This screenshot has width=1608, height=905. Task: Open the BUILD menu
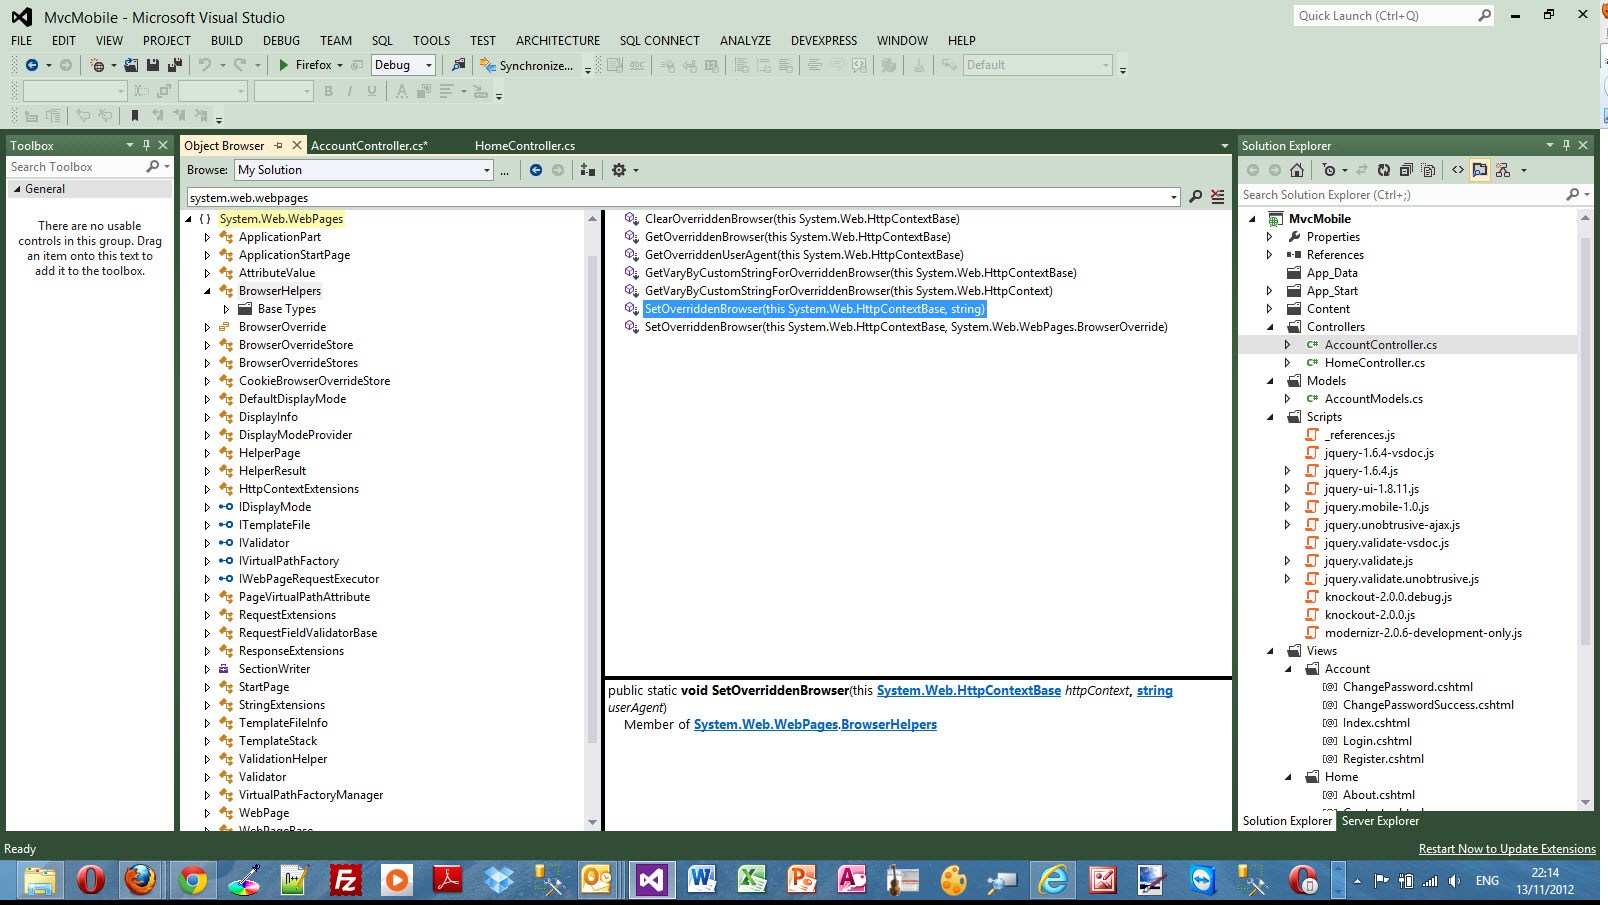pyautogui.click(x=227, y=41)
